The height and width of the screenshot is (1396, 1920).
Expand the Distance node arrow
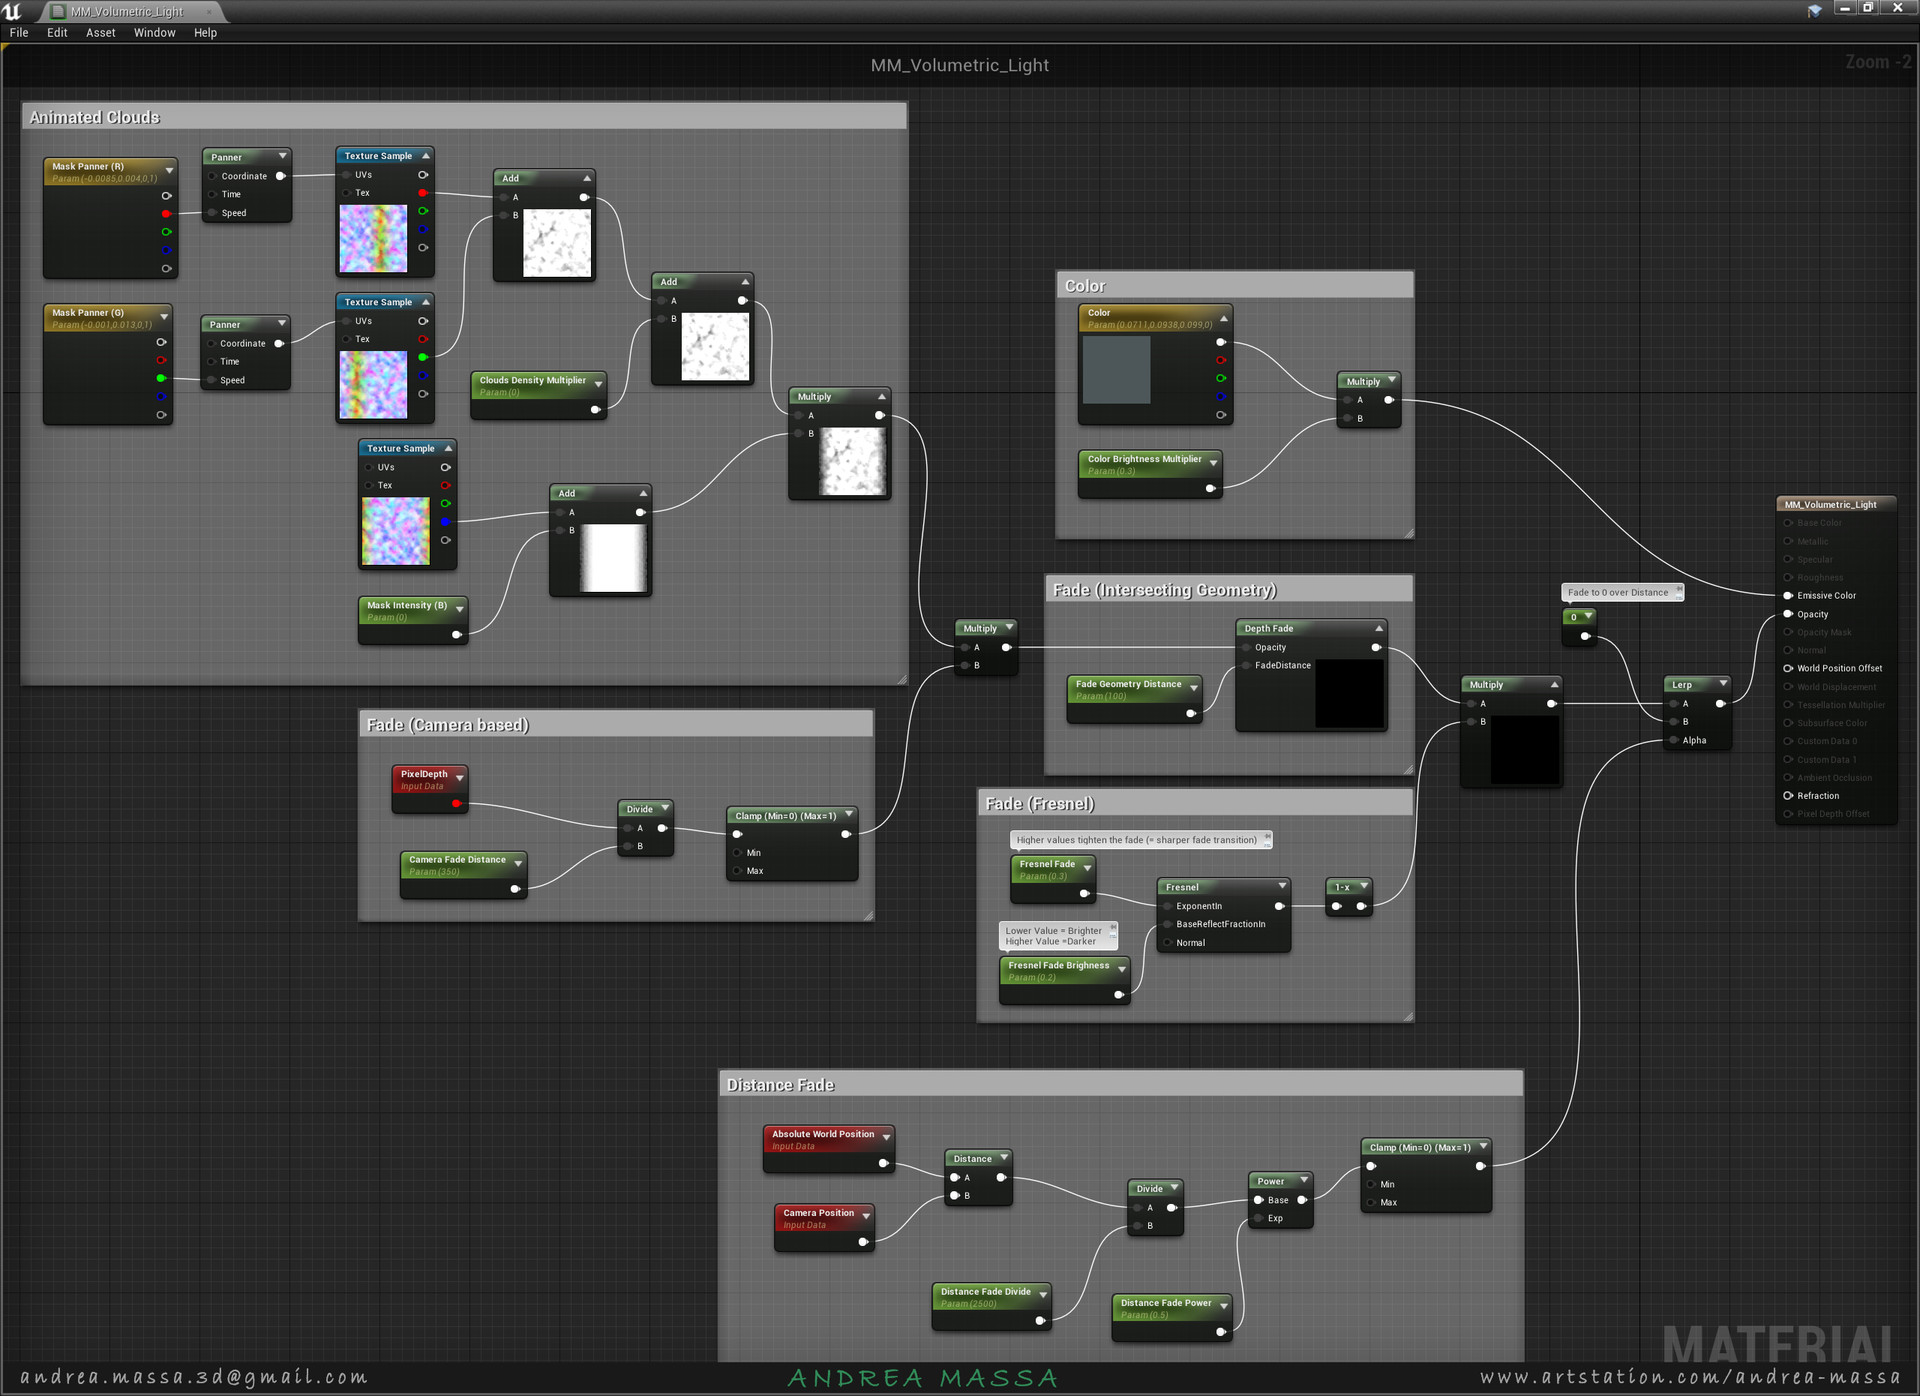tap(1003, 1158)
